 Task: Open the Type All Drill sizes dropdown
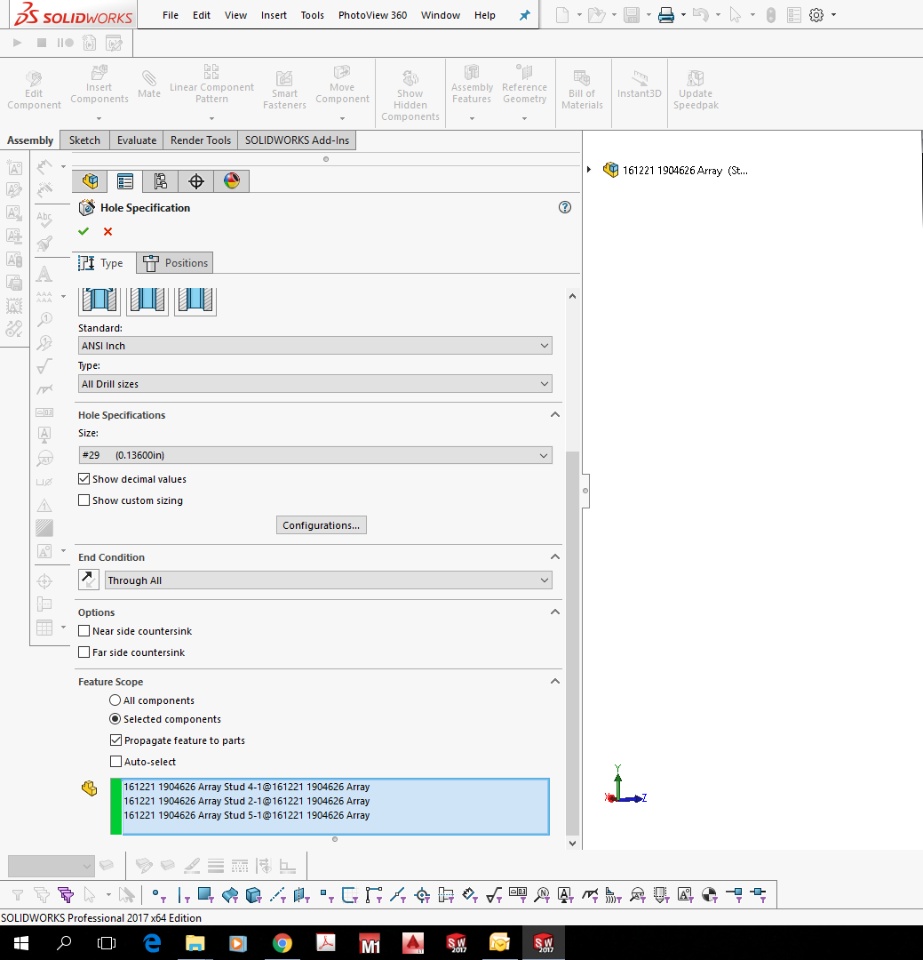point(315,384)
